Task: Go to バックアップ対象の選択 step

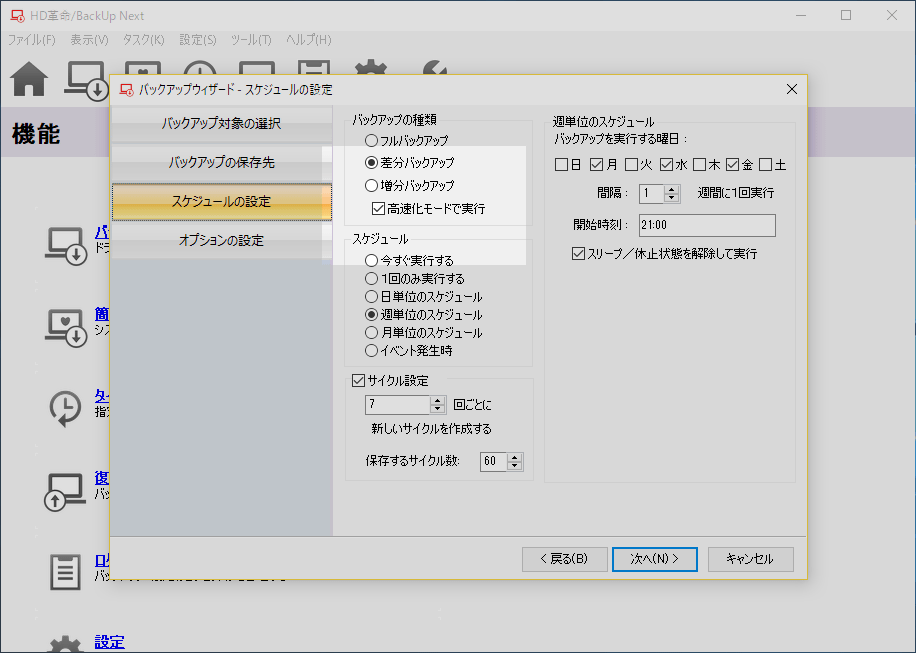Action: tap(221, 124)
